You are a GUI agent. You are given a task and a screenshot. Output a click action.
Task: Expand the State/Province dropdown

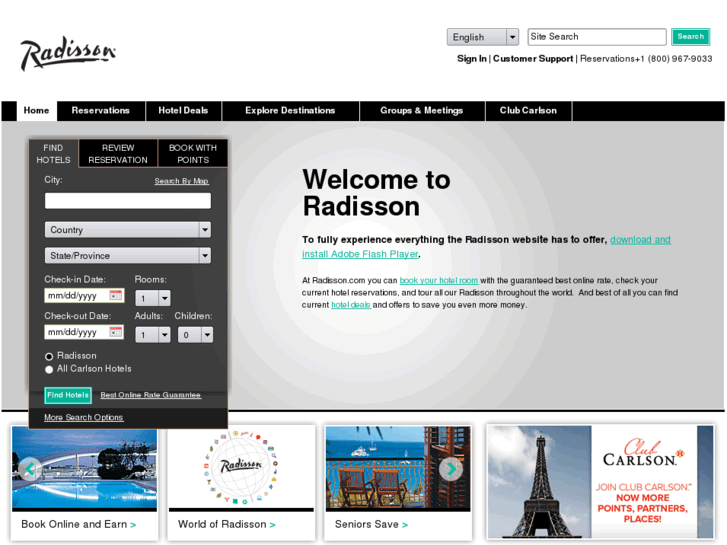click(x=128, y=256)
